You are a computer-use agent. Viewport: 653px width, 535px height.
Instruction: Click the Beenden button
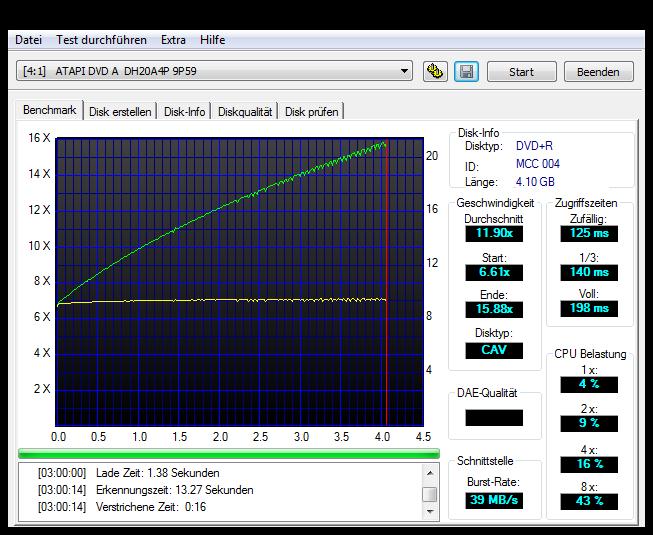(x=598, y=72)
